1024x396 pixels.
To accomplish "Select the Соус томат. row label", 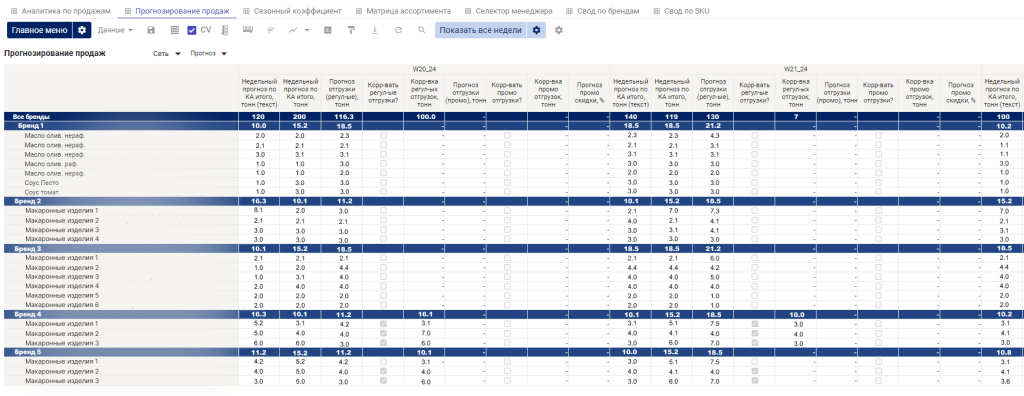I will click(x=42, y=192).
